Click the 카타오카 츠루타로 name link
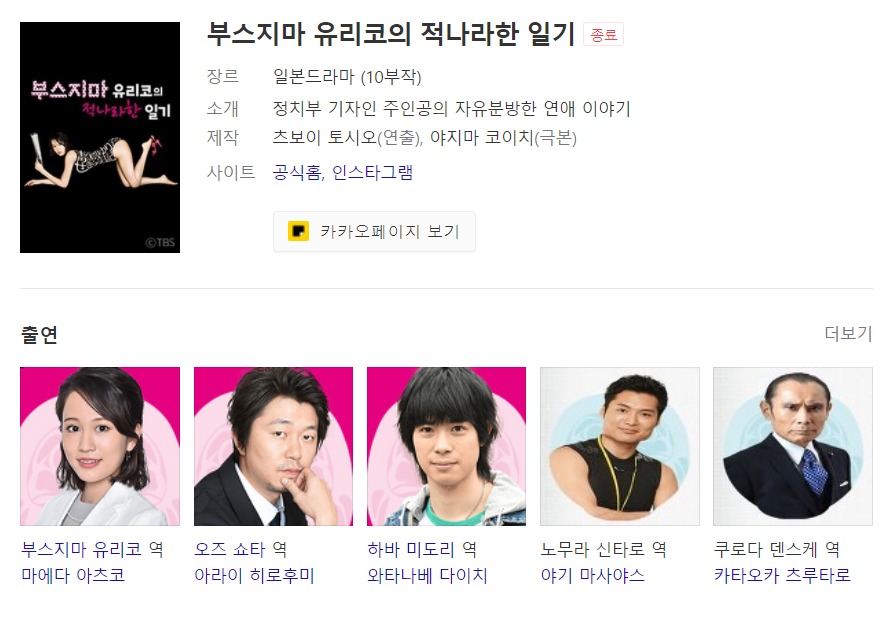This screenshot has width=893, height=620. [783, 575]
